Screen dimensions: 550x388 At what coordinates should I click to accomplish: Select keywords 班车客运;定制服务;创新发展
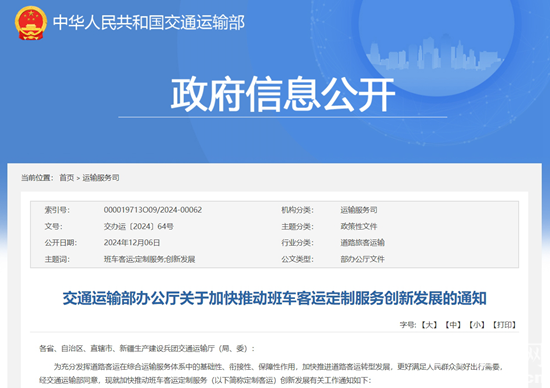149,259
